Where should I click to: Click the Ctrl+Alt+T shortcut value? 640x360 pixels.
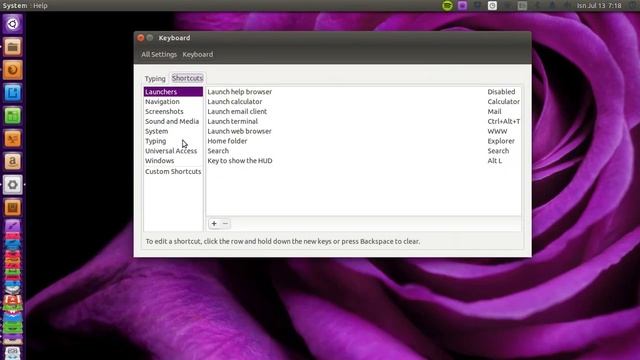504,121
